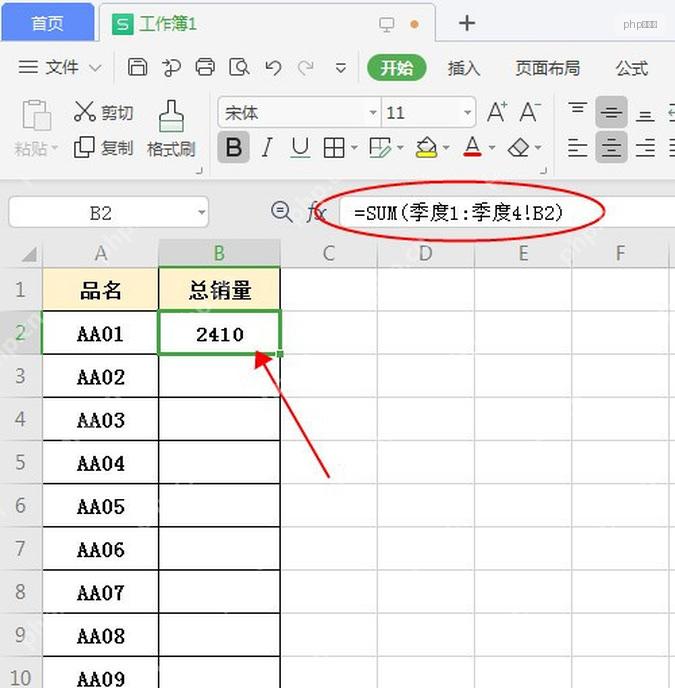Toggle Bold formatting
This screenshot has width=675, height=688.
233,147
